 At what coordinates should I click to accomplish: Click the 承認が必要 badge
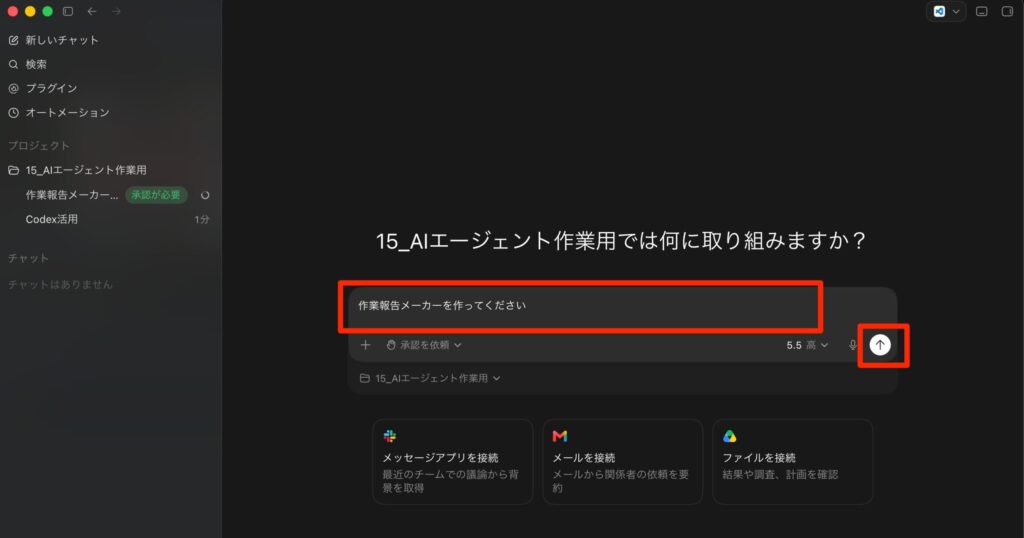point(156,195)
